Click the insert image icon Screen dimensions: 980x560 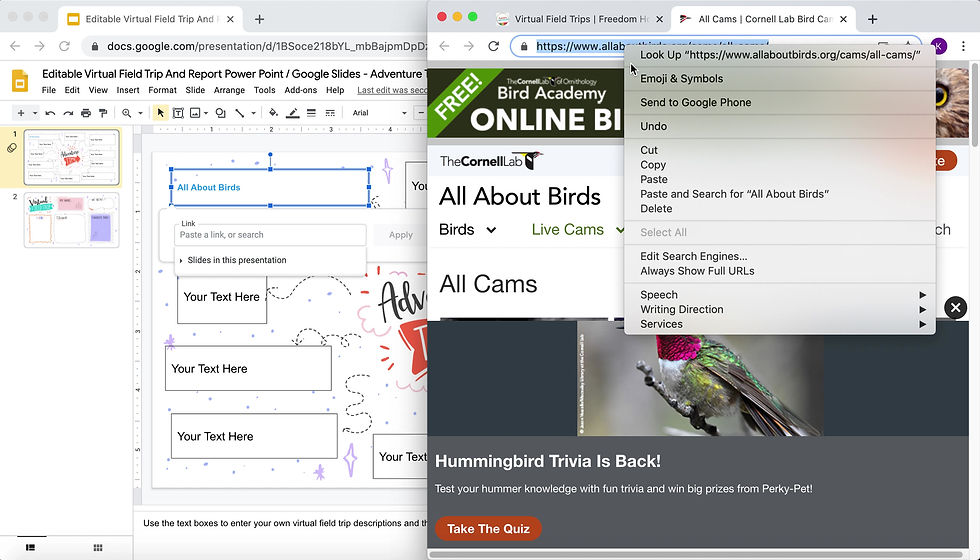click(x=195, y=113)
